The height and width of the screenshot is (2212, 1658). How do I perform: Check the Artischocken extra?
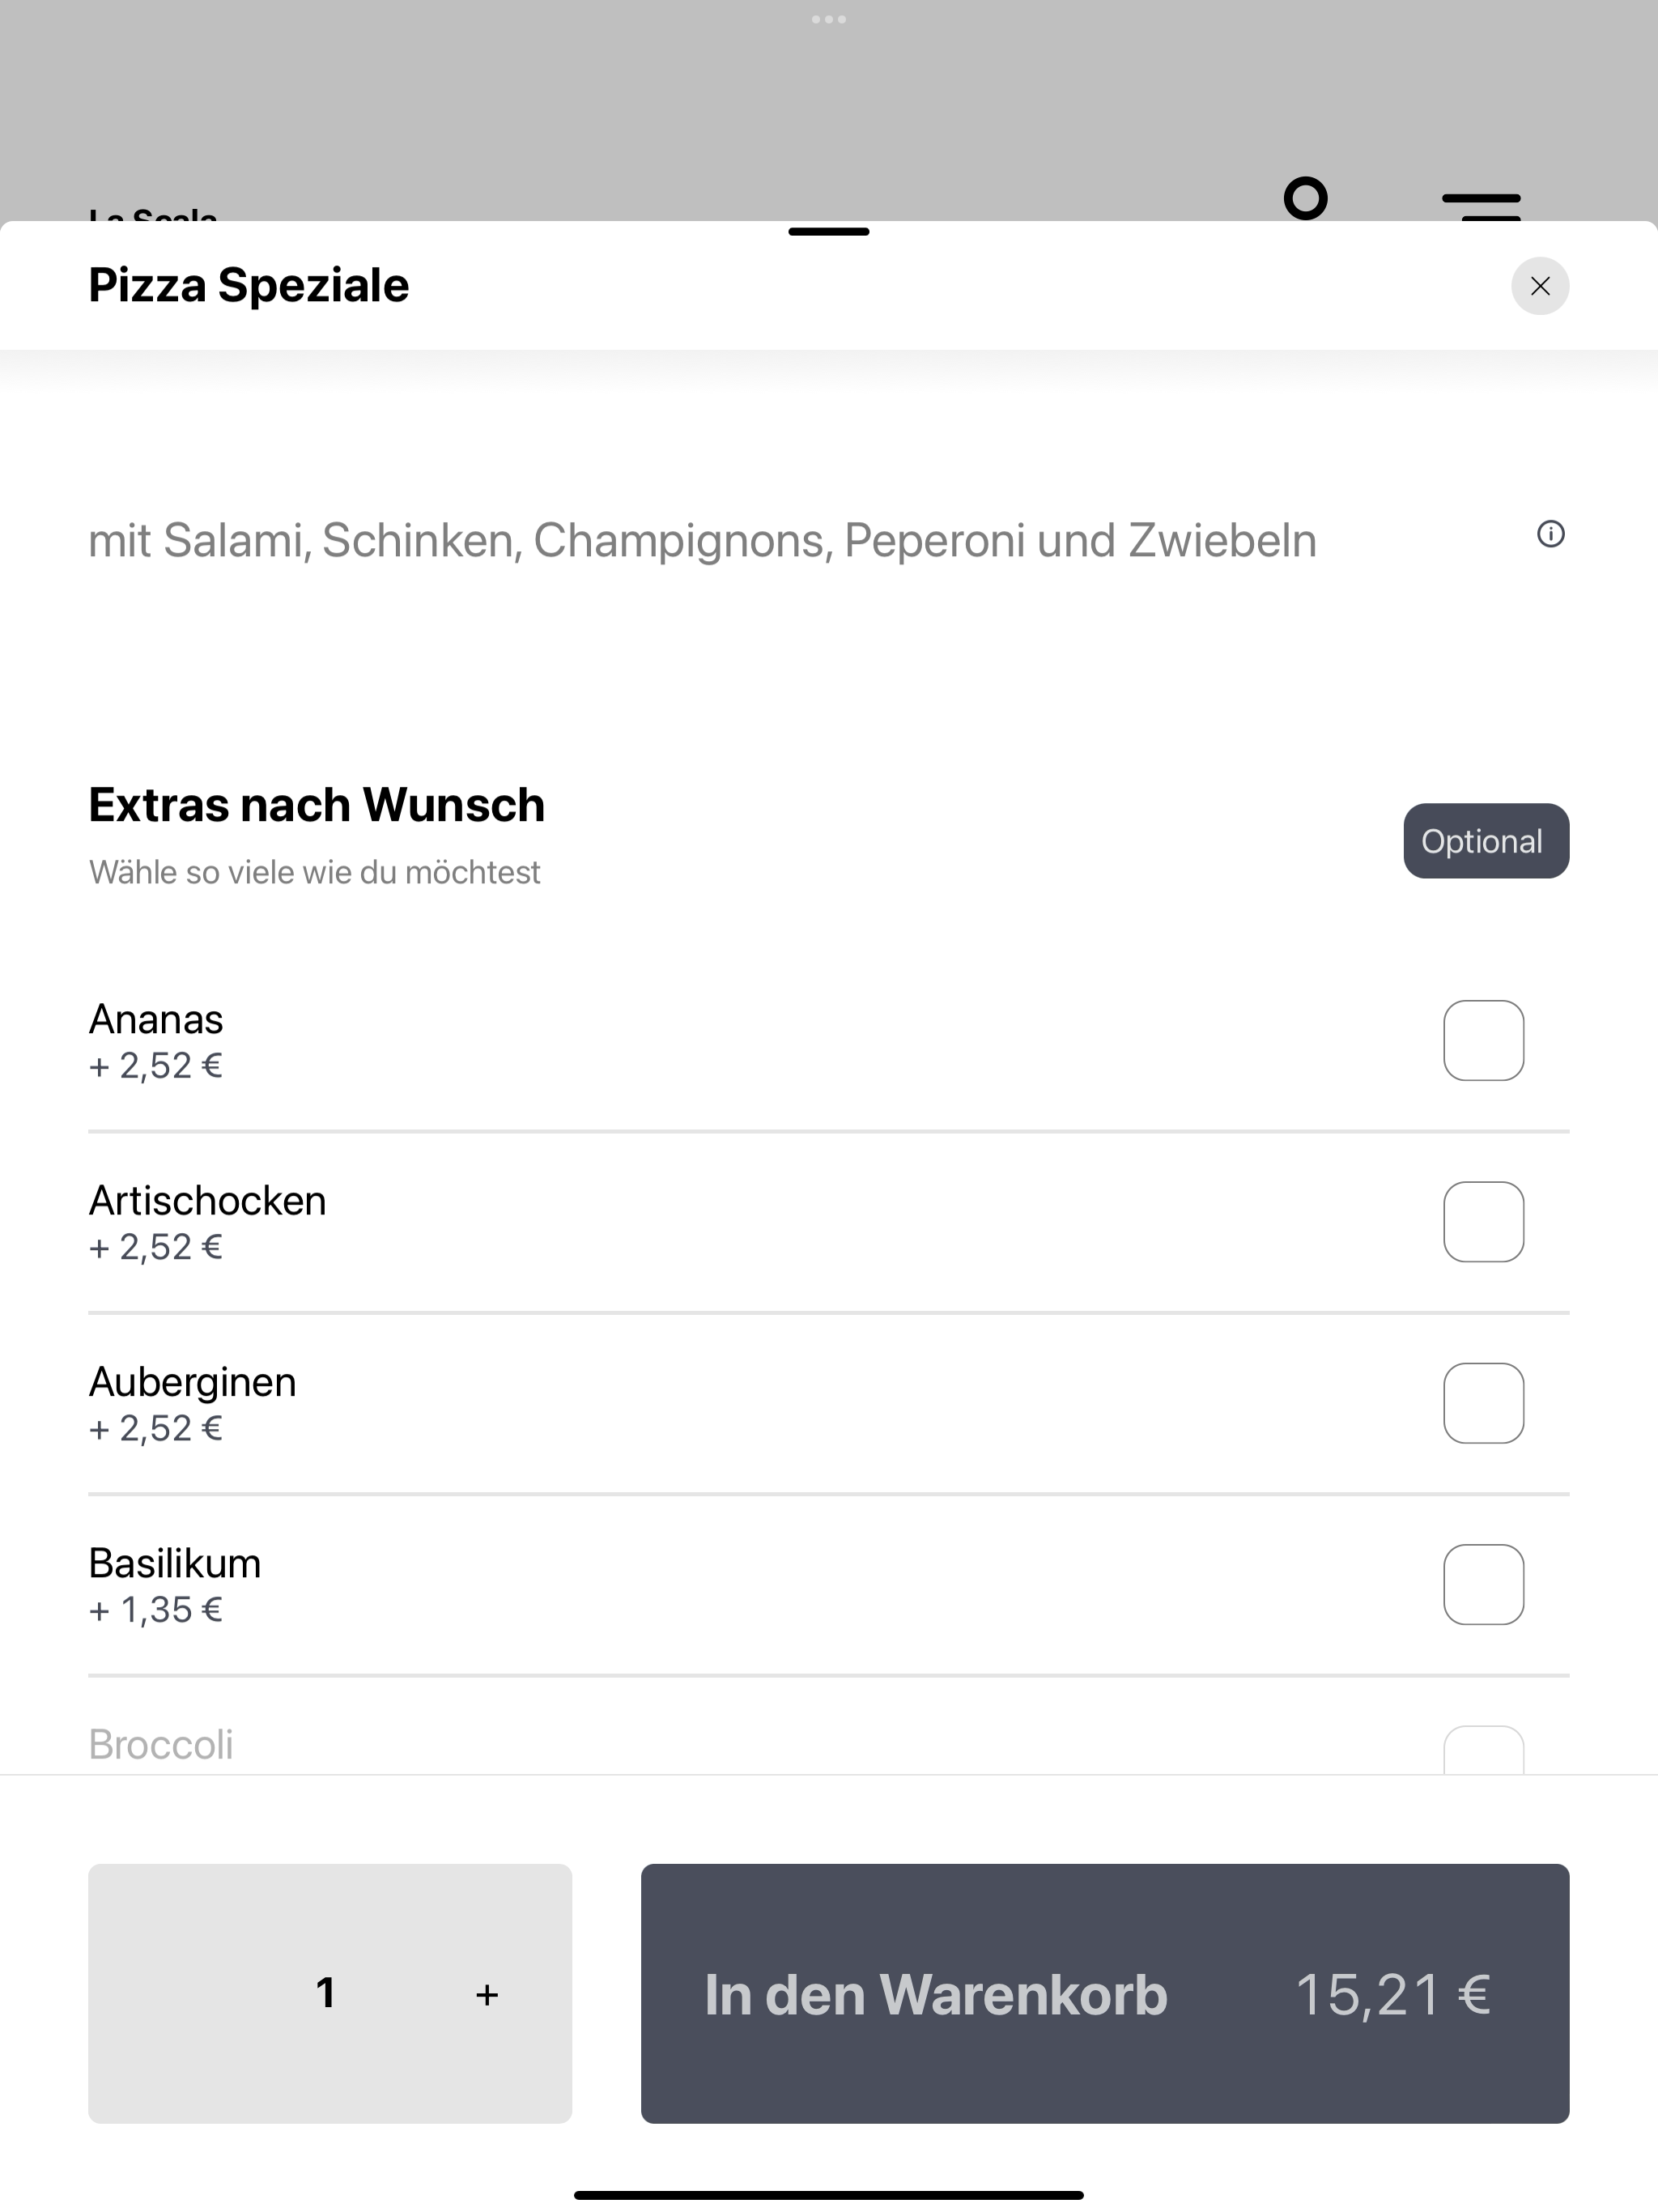(x=1483, y=1222)
